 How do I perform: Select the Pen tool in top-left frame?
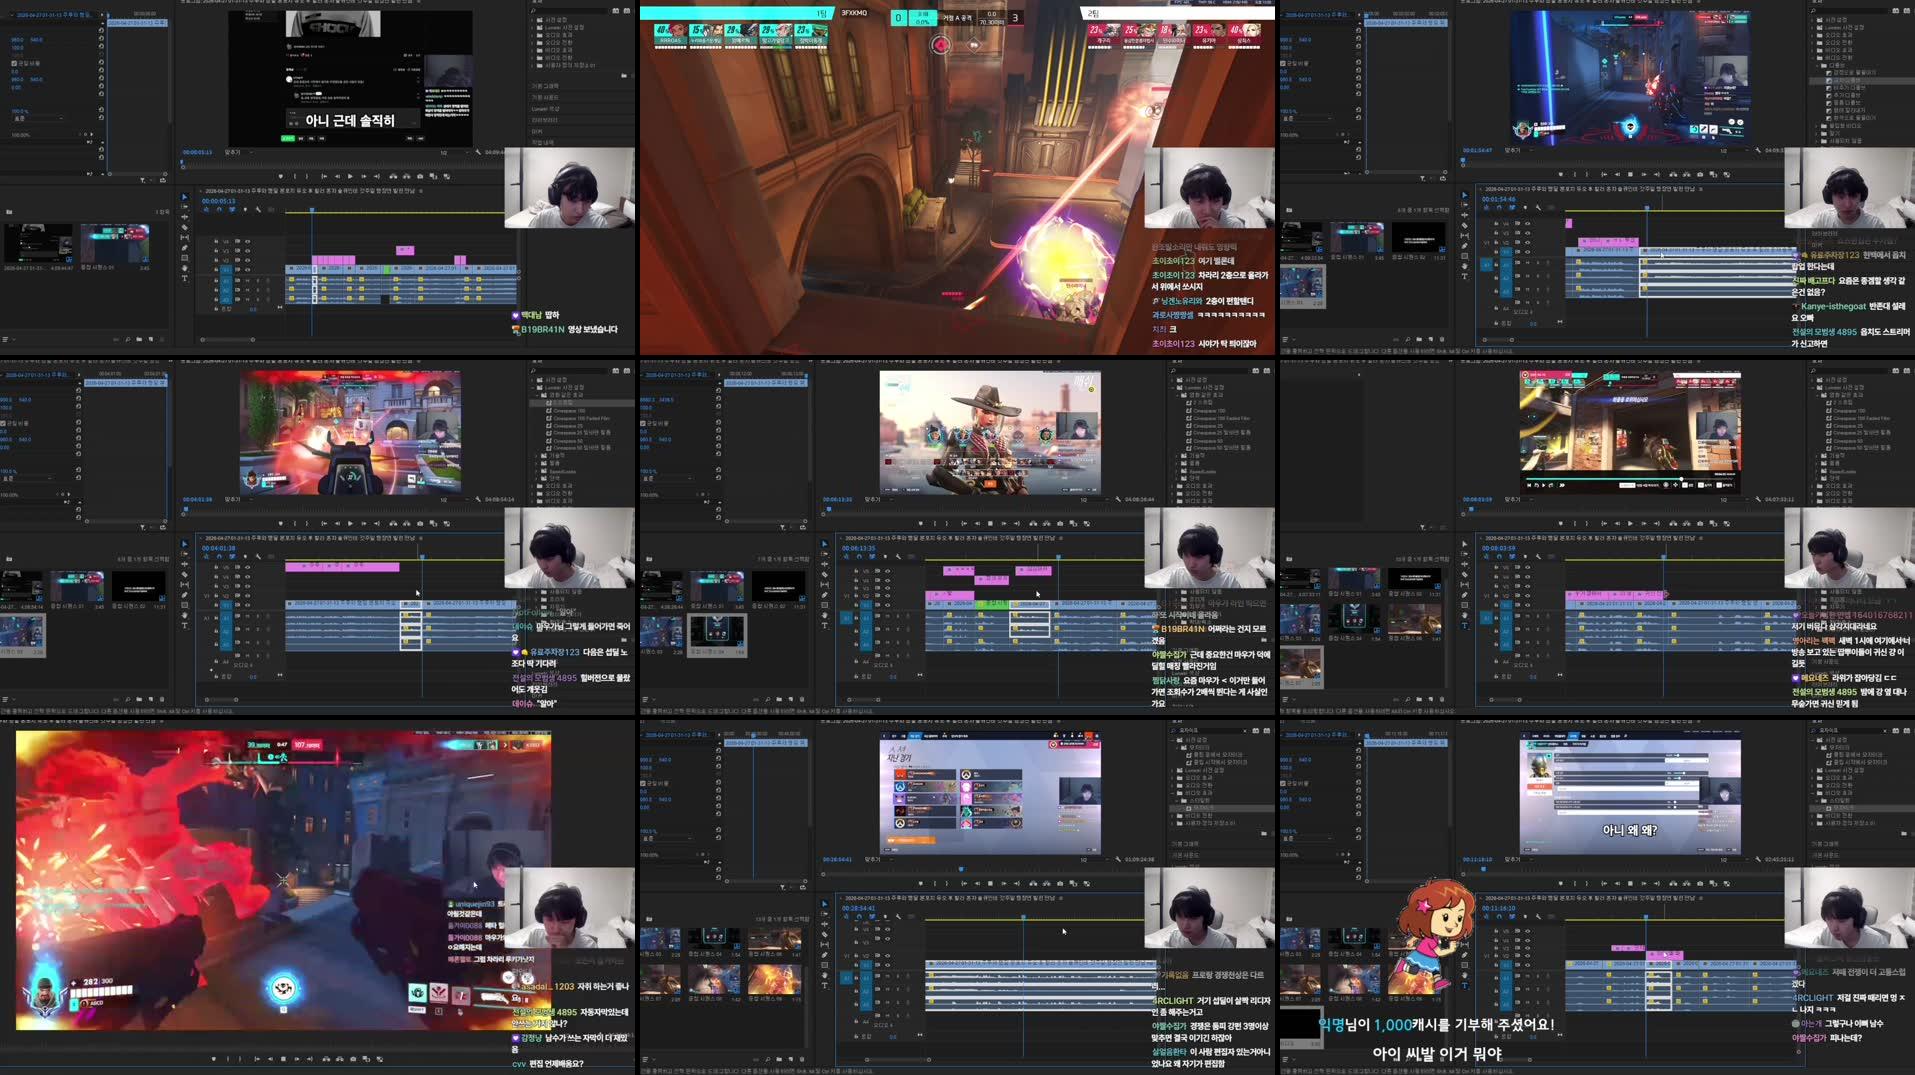(x=184, y=248)
